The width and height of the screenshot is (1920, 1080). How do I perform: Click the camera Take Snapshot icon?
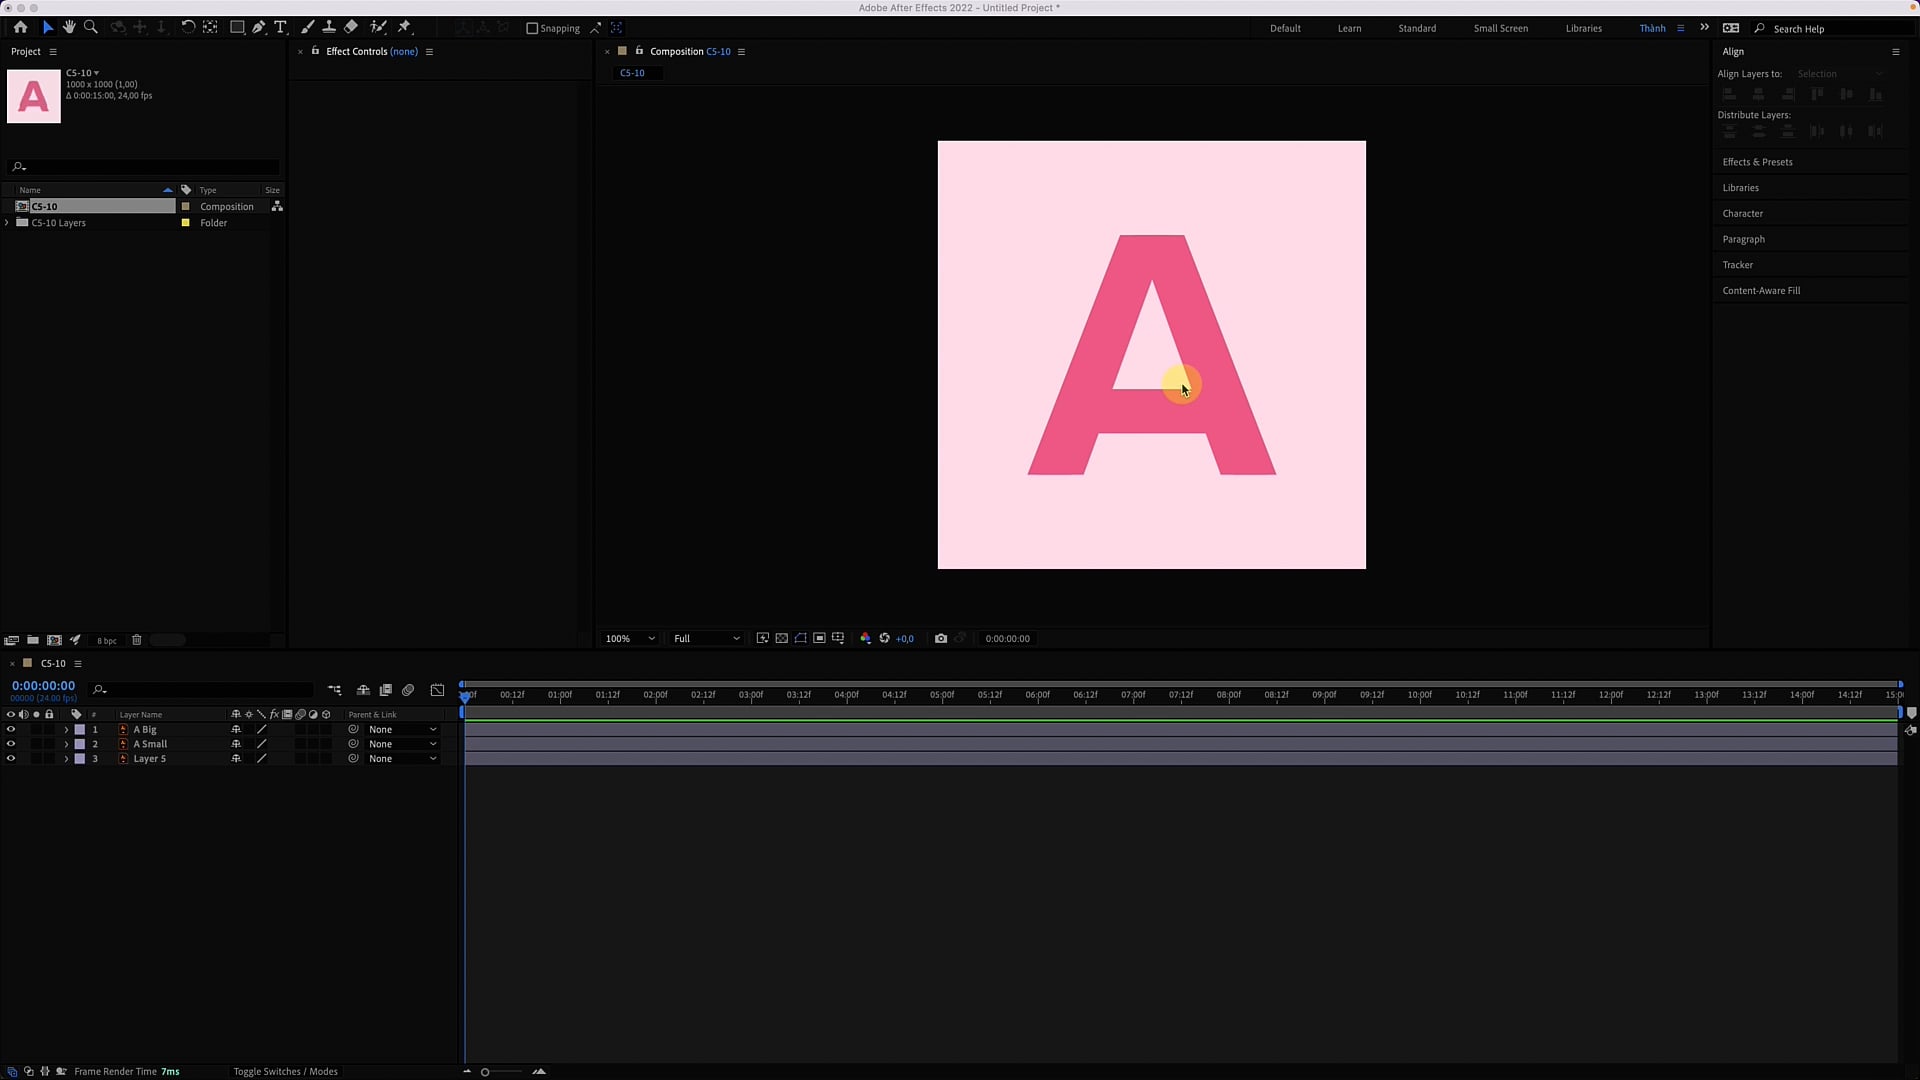pyautogui.click(x=941, y=638)
